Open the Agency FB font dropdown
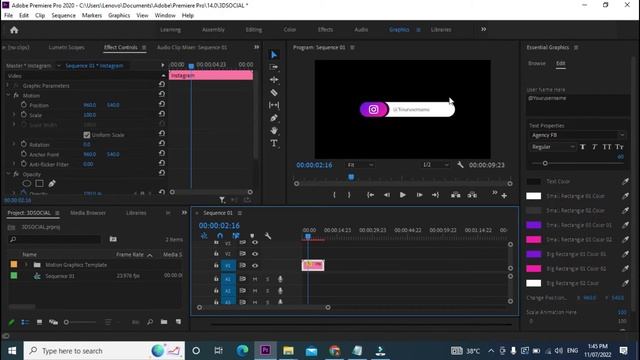 coord(577,135)
